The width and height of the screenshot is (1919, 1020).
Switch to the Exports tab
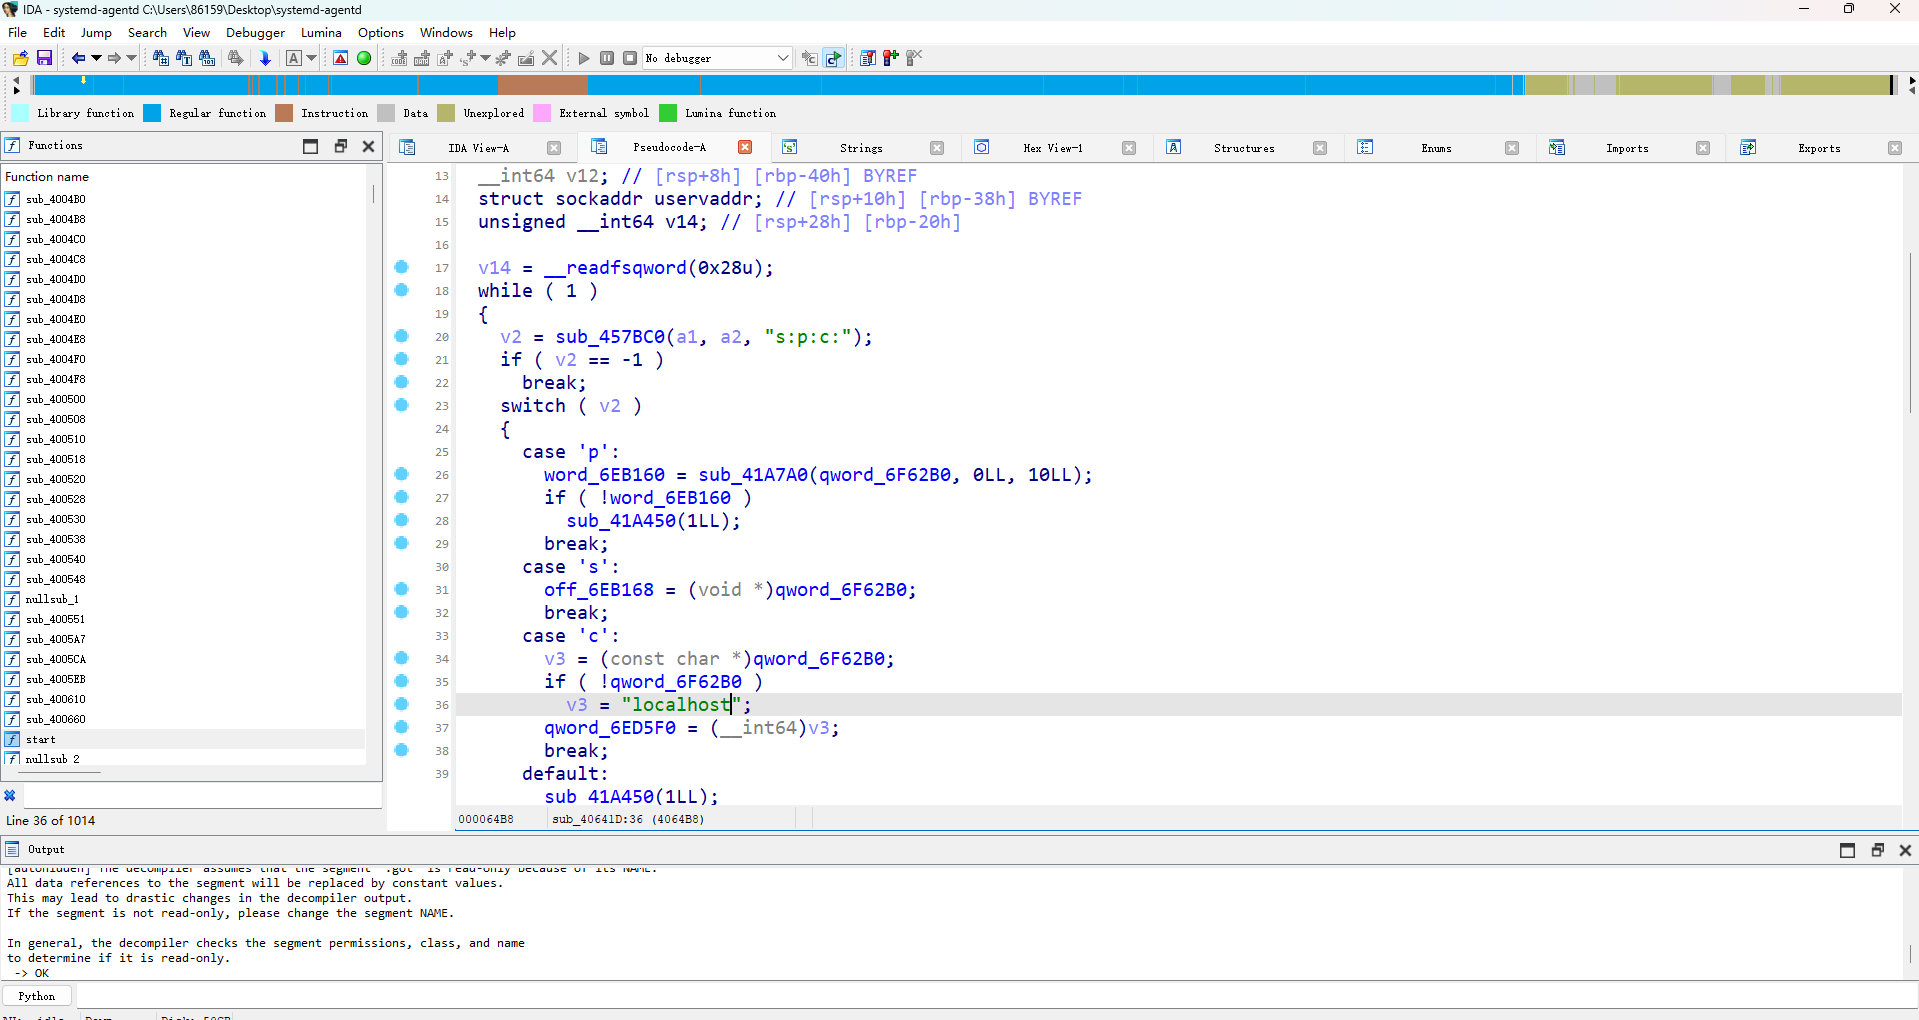point(1819,148)
